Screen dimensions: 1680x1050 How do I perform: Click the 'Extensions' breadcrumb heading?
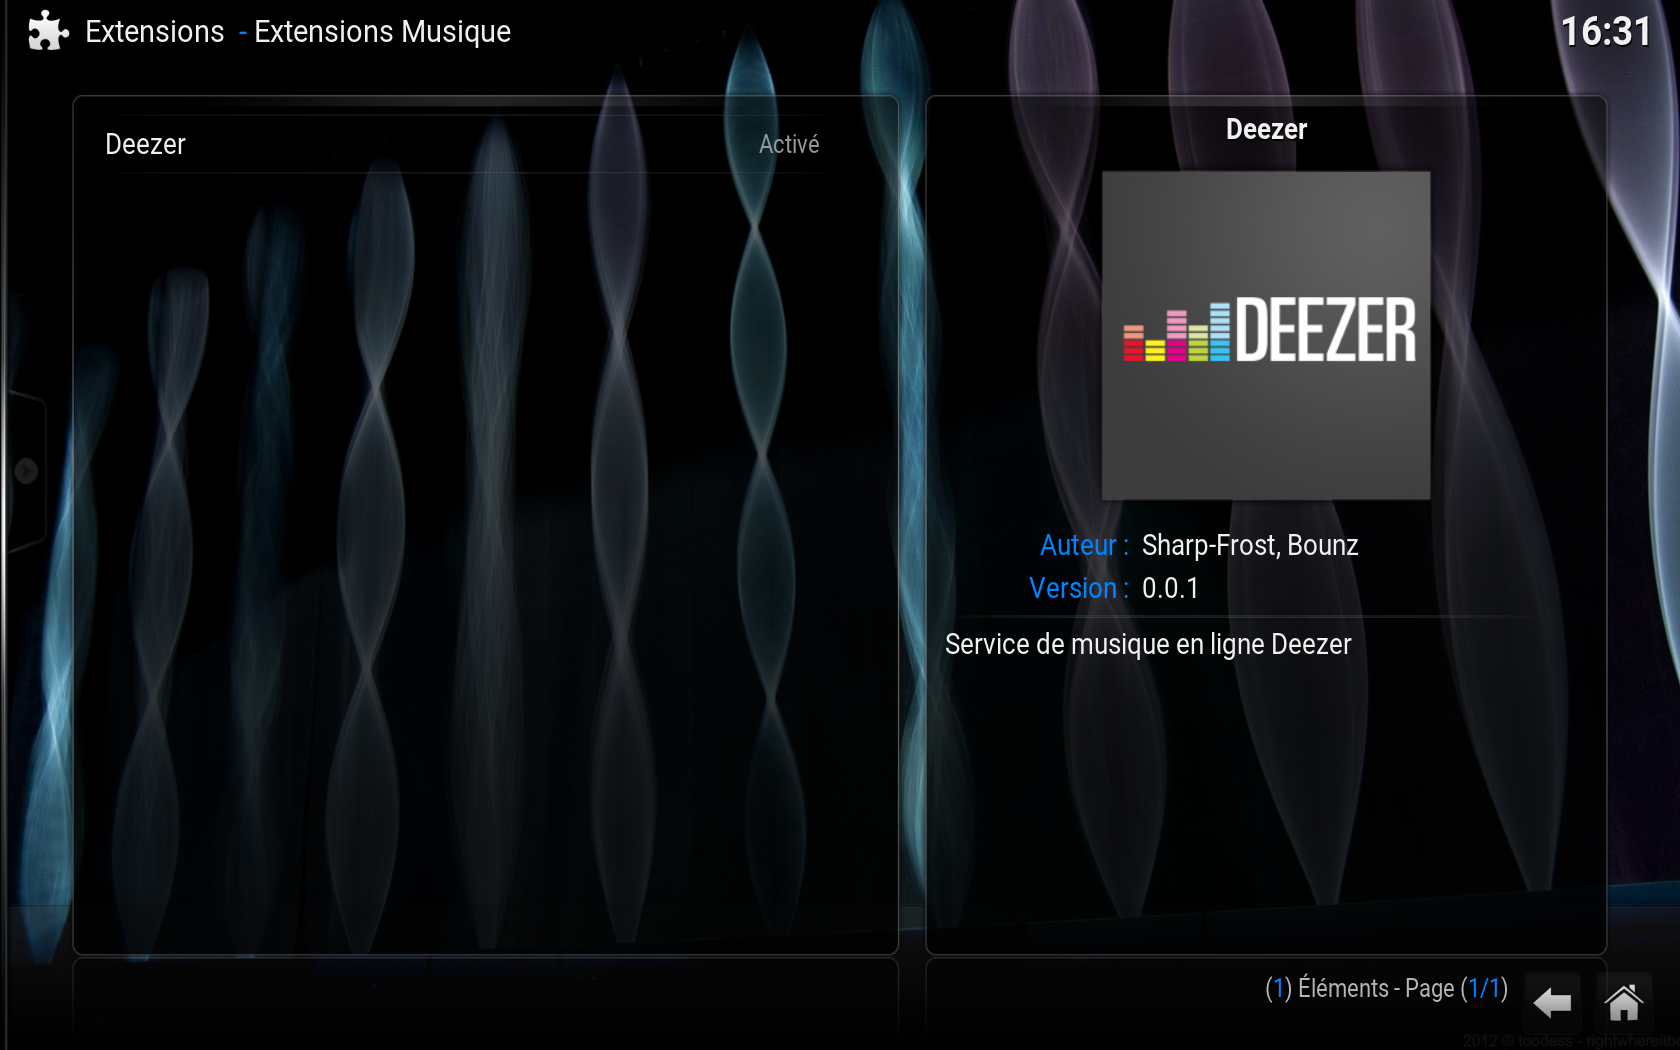click(155, 32)
